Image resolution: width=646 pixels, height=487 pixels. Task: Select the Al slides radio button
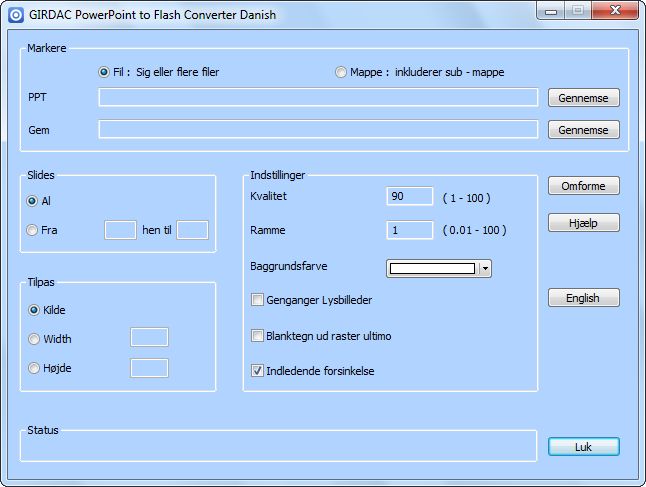tap(32, 201)
